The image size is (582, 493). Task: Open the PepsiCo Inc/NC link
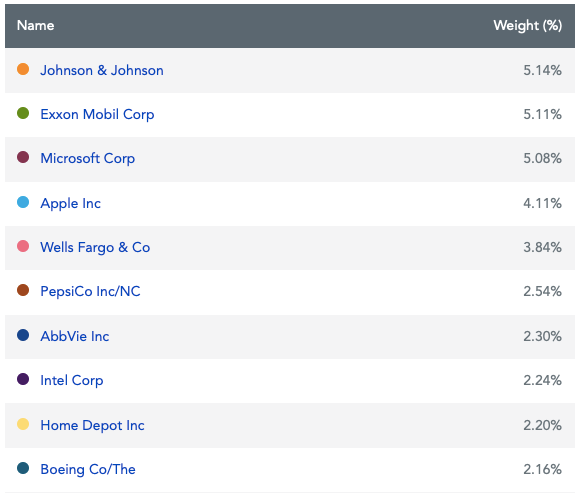[x=90, y=291]
